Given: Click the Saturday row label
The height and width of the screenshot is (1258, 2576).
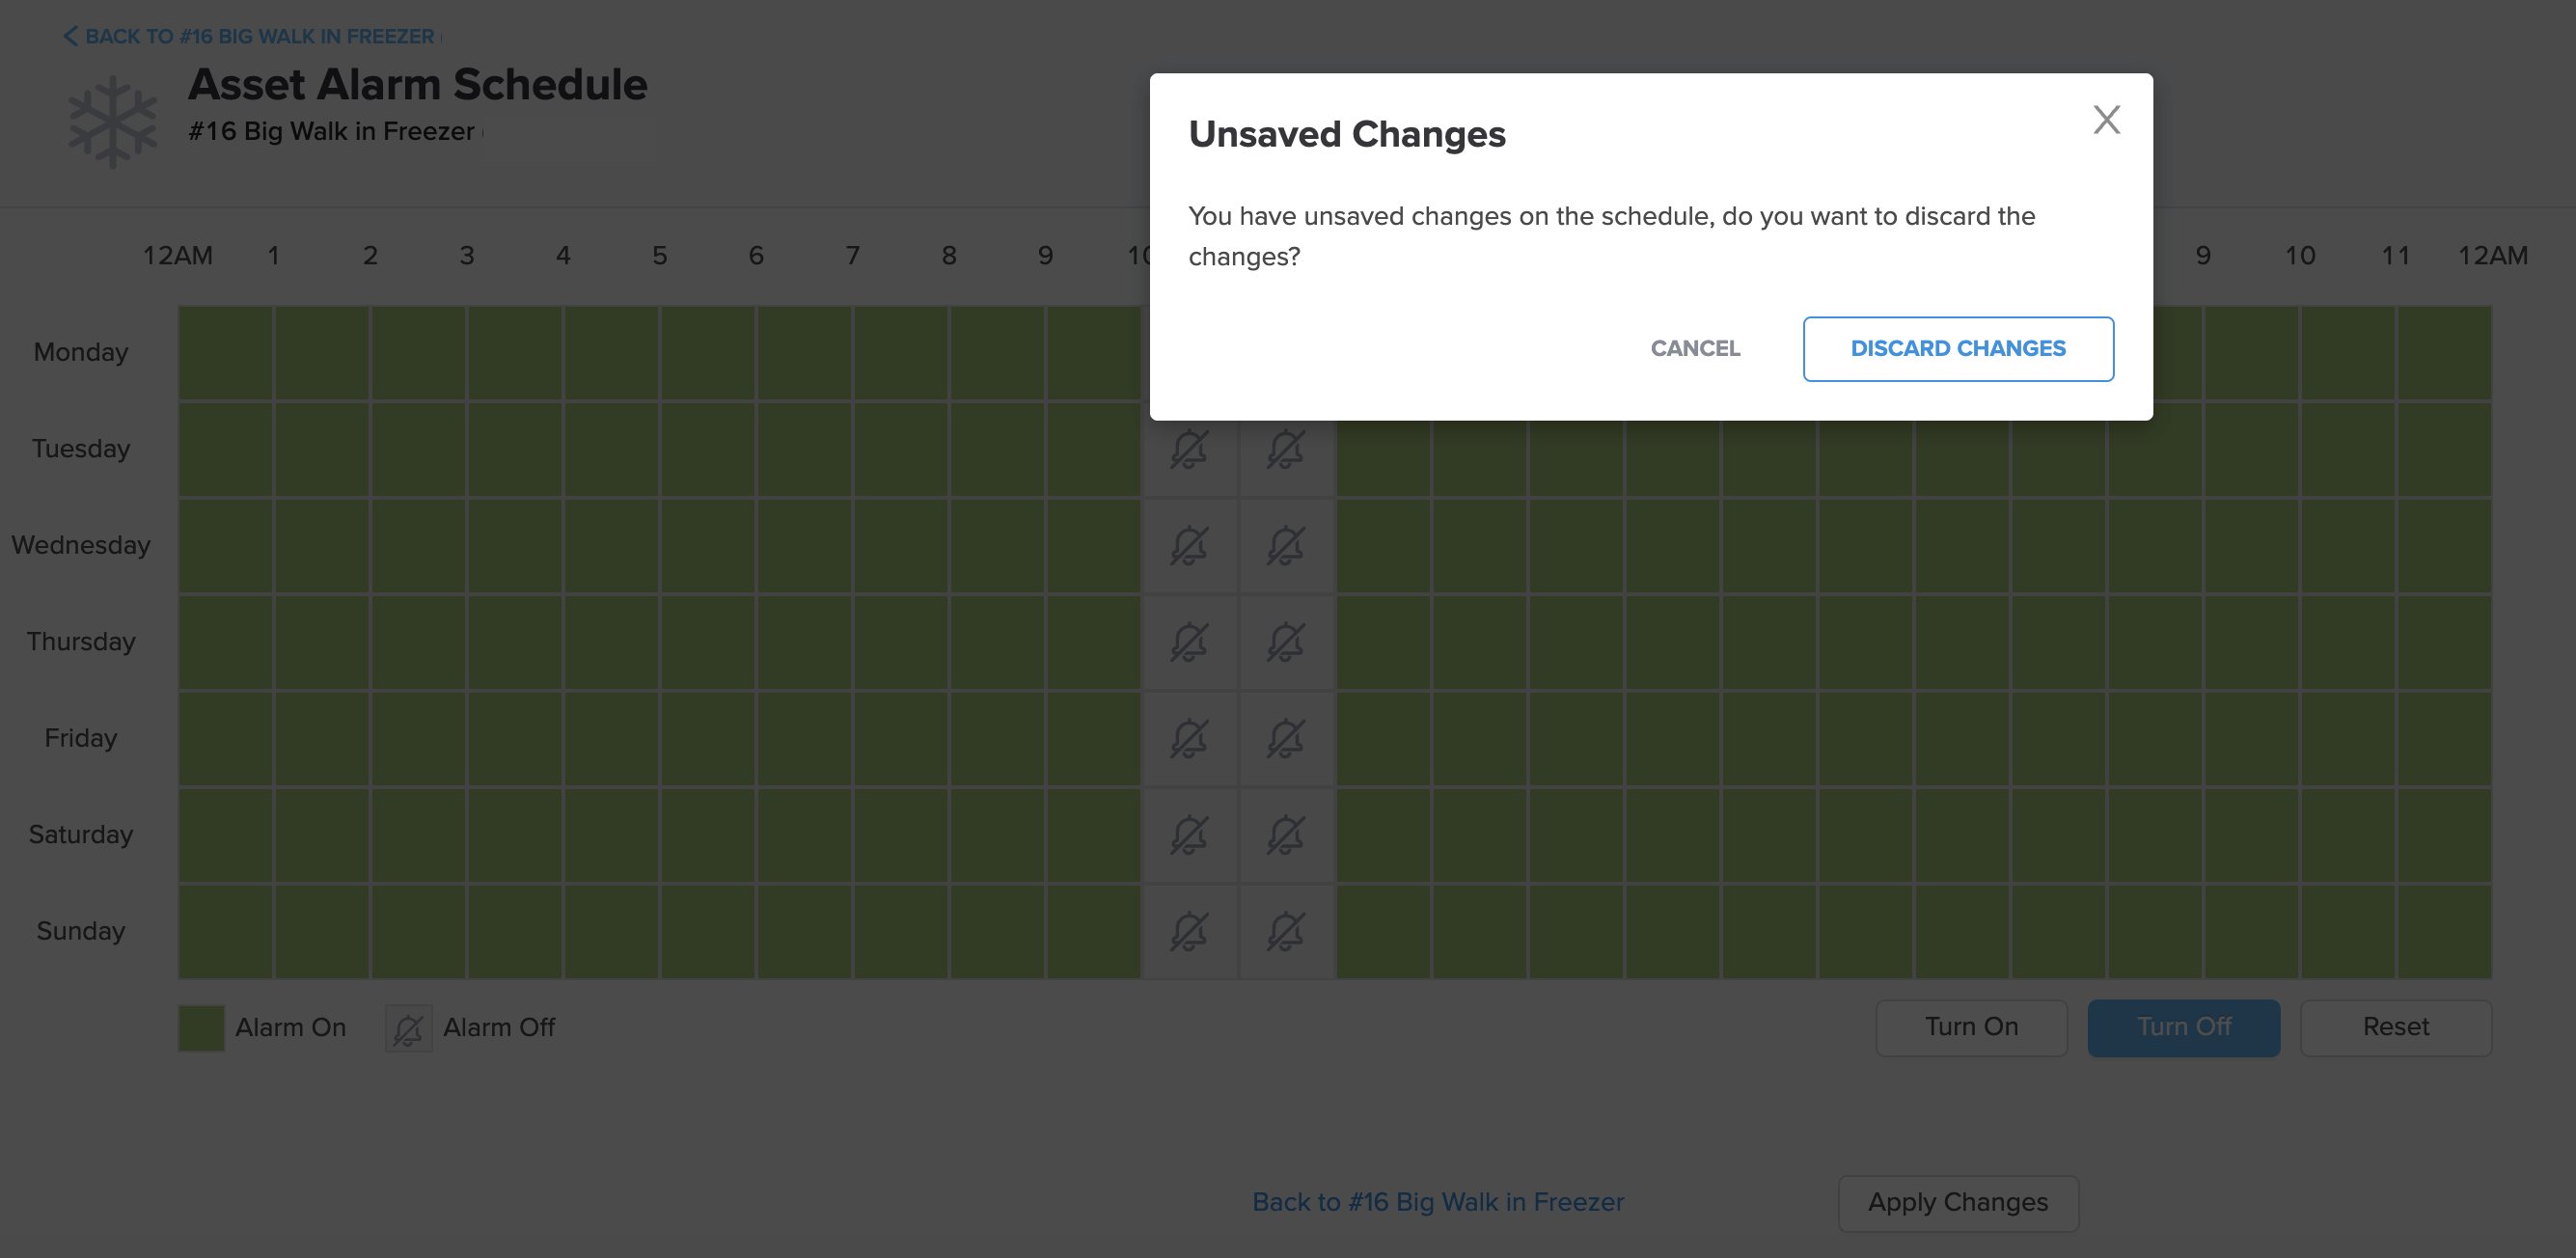Looking at the screenshot, I should coord(81,834).
